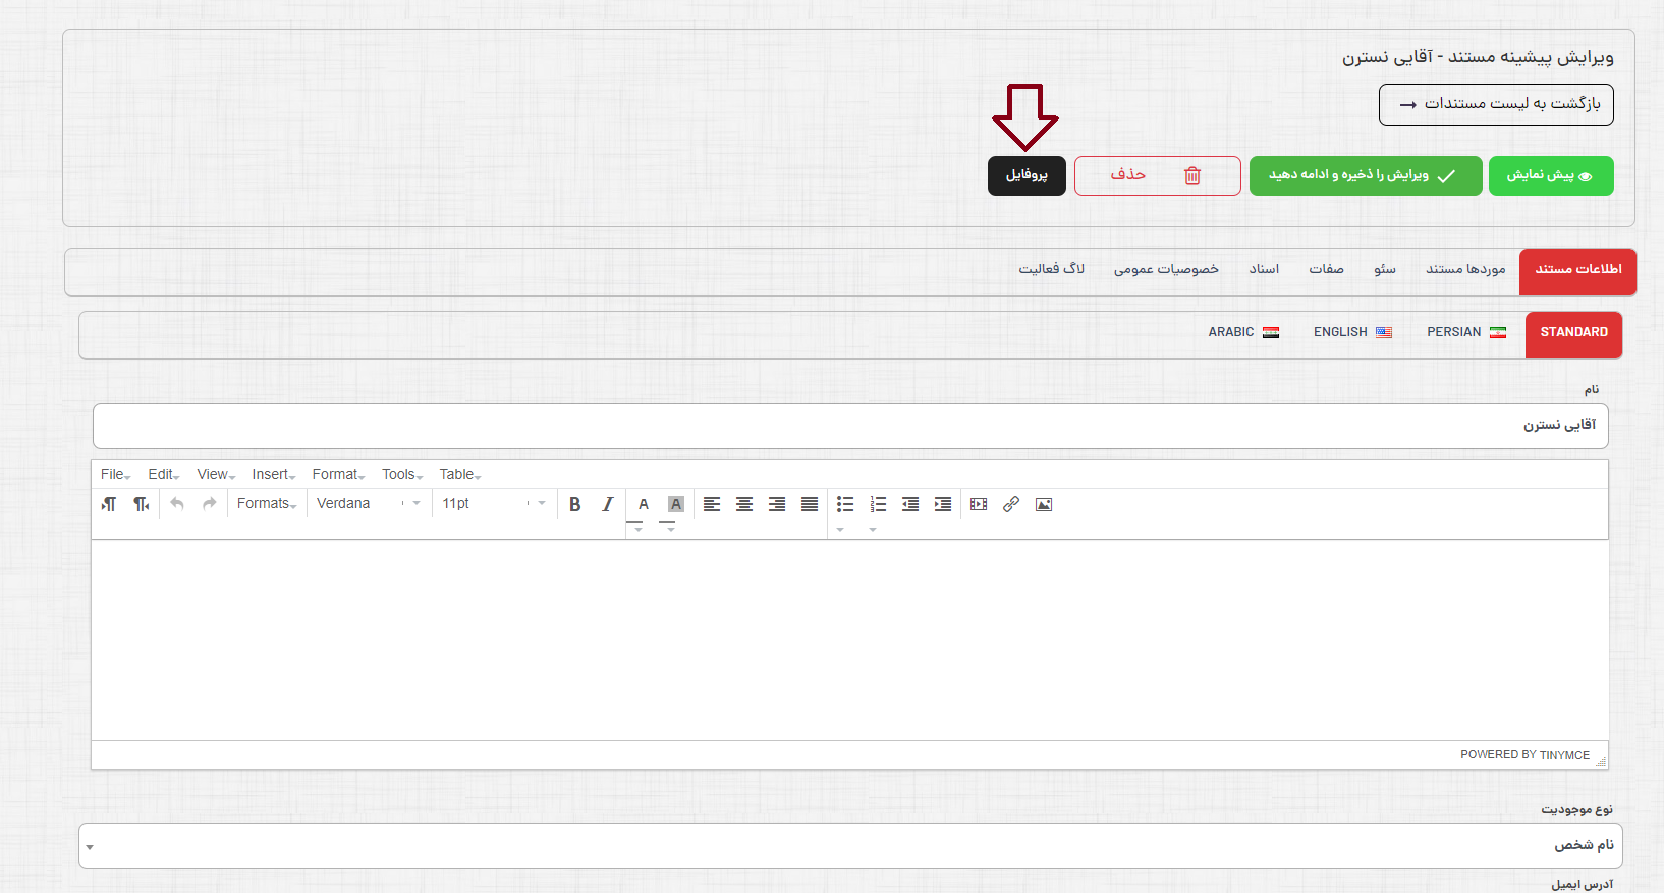Expand the Formats dropdown
The height and width of the screenshot is (893, 1665).
(266, 504)
